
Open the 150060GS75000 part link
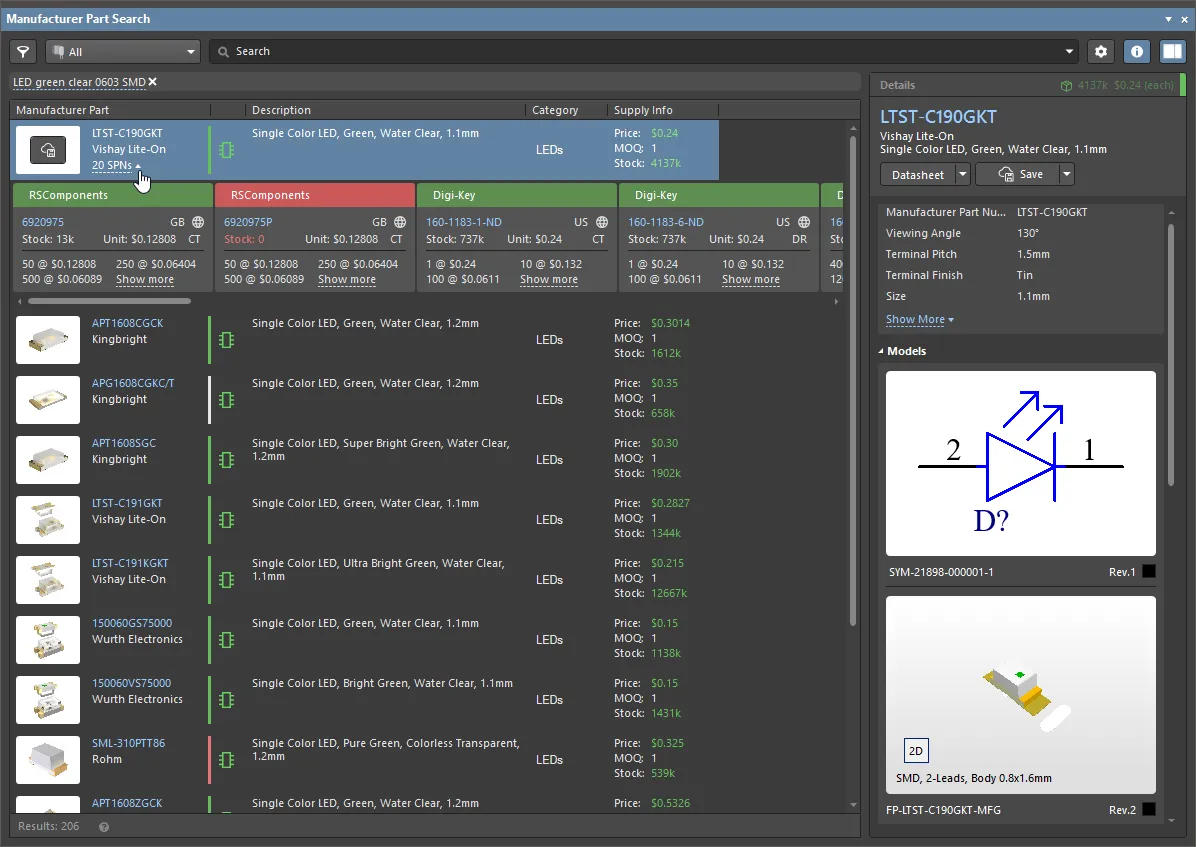(x=132, y=623)
